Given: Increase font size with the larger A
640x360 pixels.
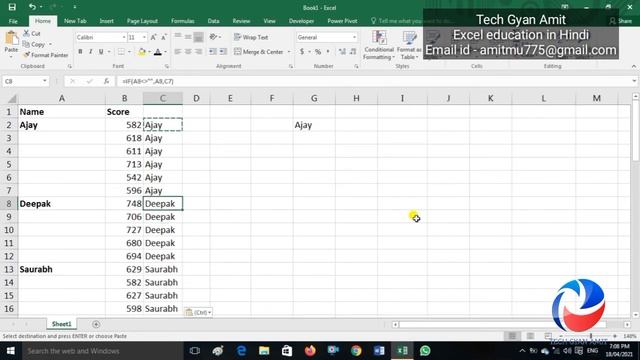Looking at the screenshot, I should point(153,37).
